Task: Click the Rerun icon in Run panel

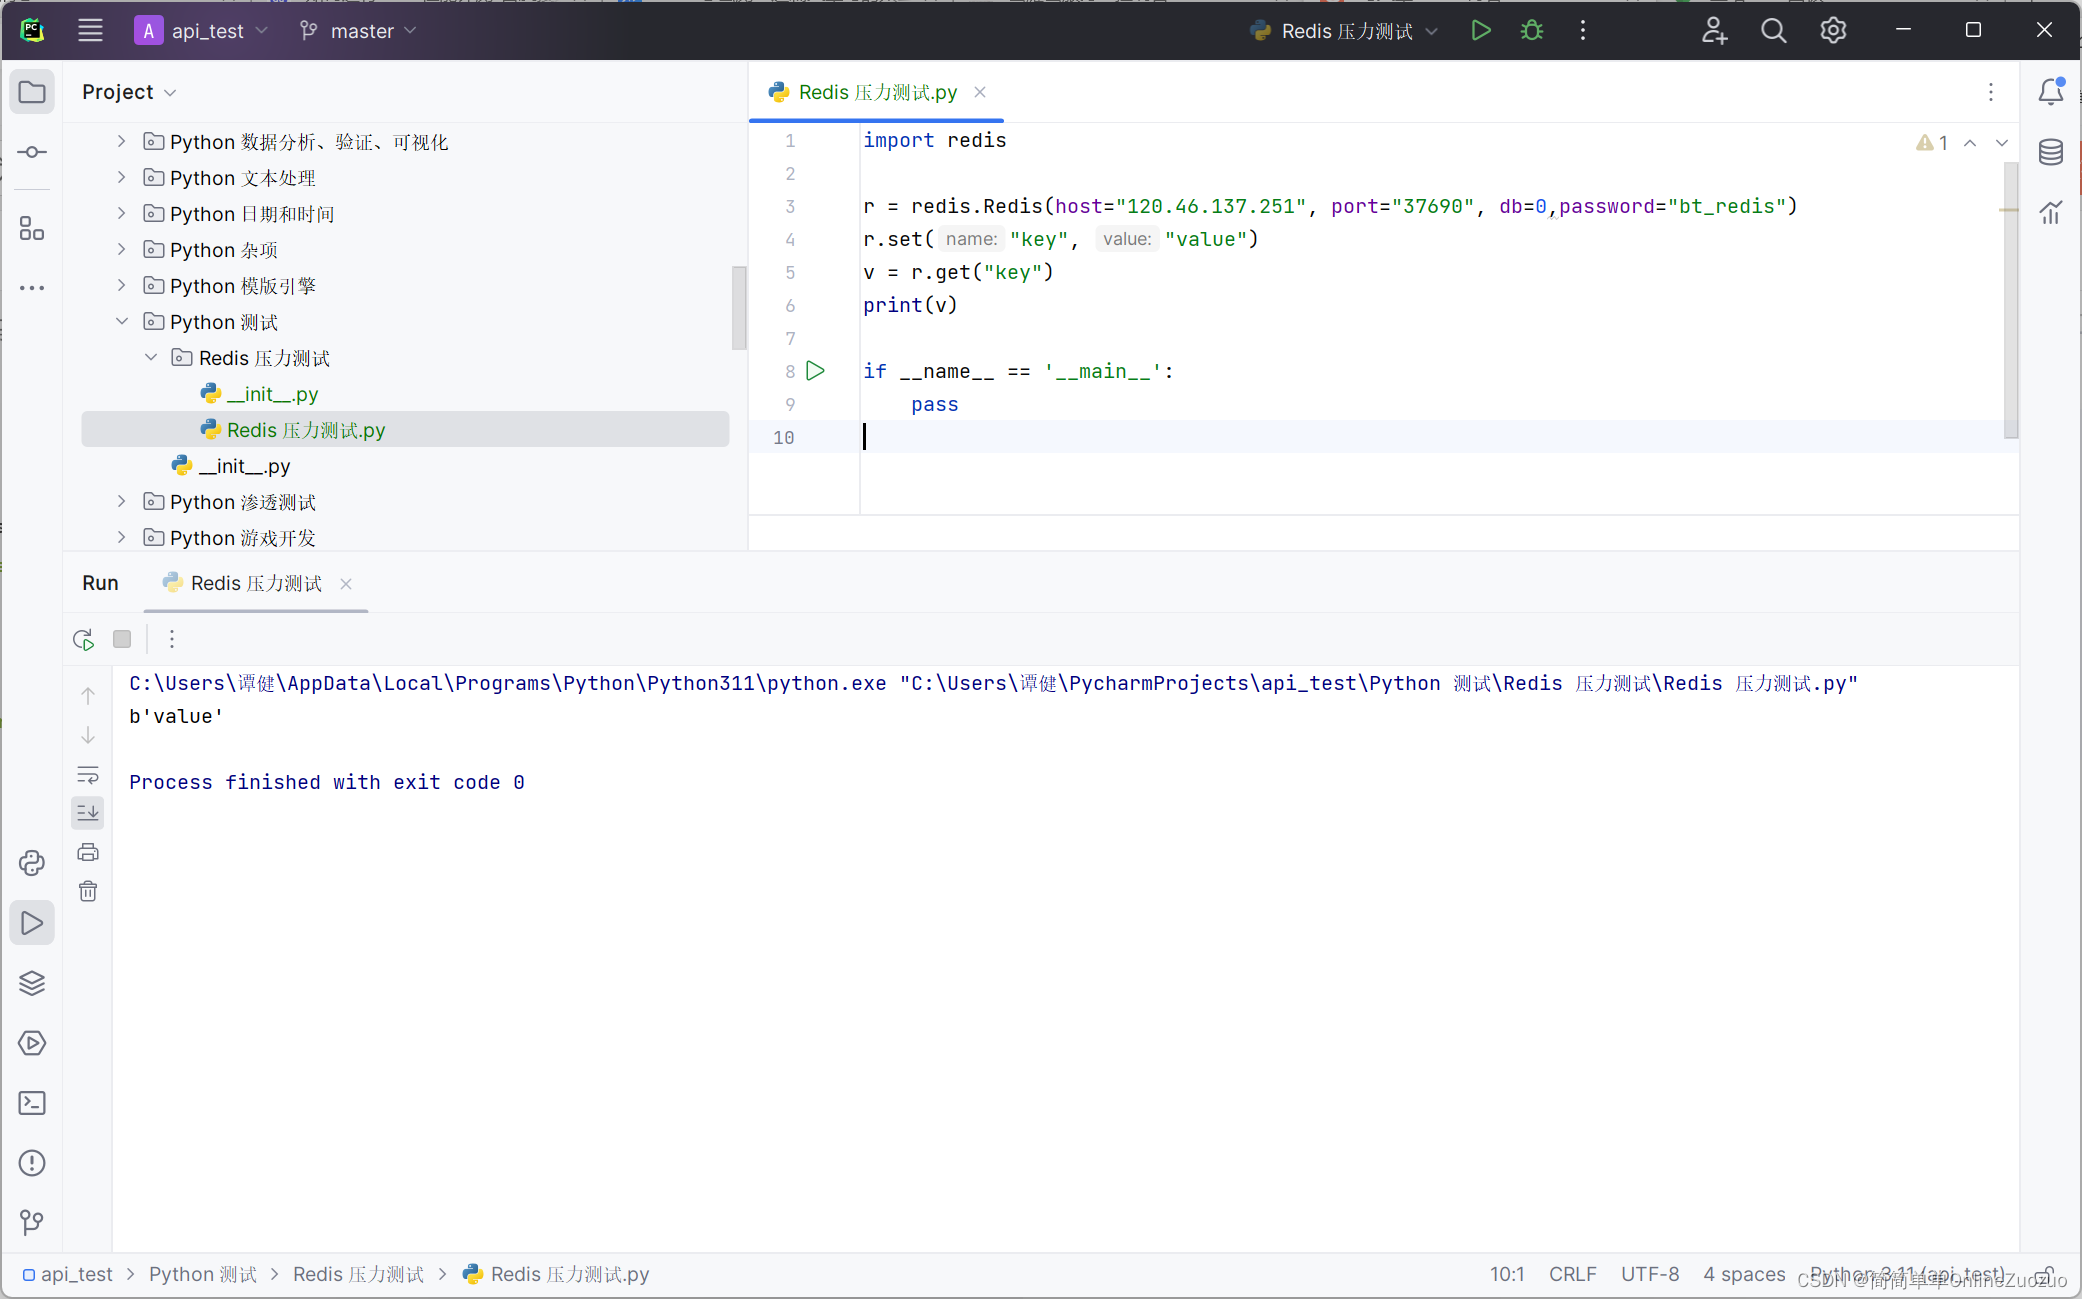Action: pos(84,639)
